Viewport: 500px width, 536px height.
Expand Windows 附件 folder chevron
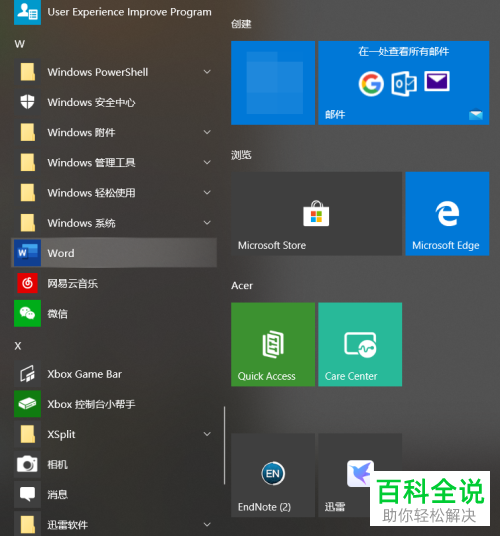[207, 132]
